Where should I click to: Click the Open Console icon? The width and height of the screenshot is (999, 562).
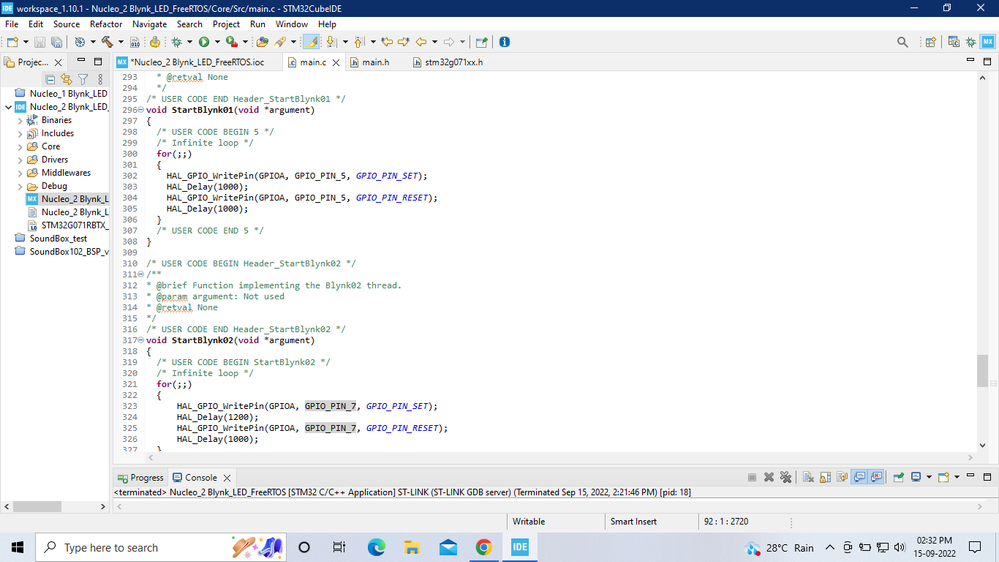(944, 477)
